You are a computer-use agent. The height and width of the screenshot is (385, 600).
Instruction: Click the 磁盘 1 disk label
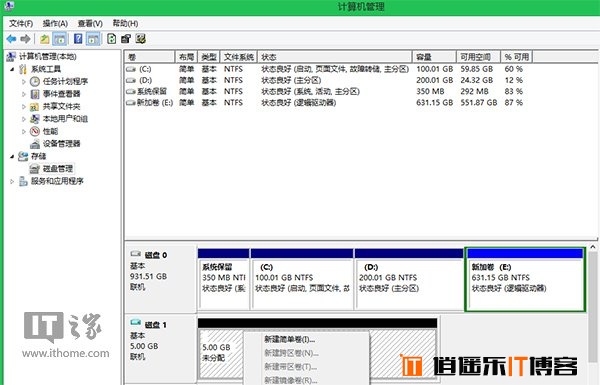pos(156,325)
